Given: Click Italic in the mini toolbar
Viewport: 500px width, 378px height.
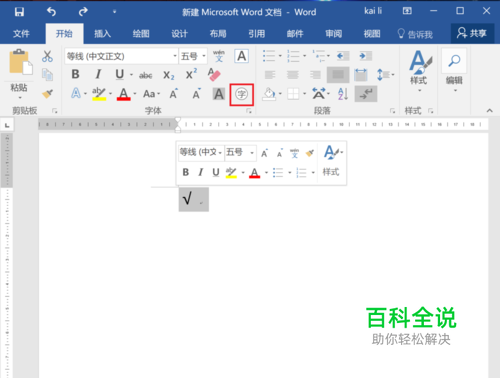Looking at the screenshot, I should click(200, 172).
